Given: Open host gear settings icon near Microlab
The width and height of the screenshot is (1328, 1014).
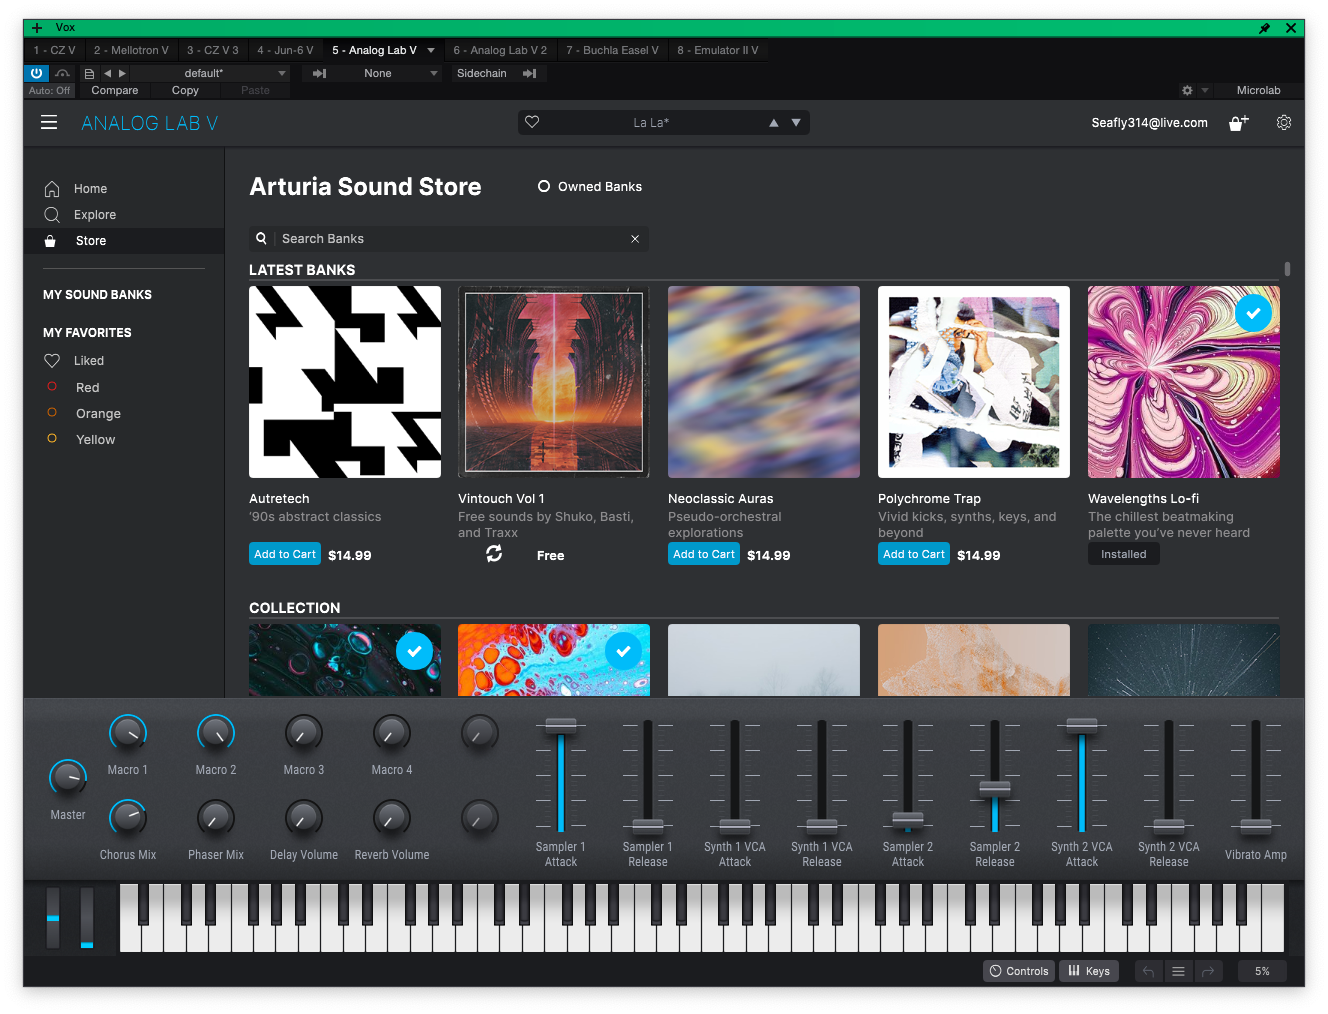Looking at the screenshot, I should [1187, 90].
